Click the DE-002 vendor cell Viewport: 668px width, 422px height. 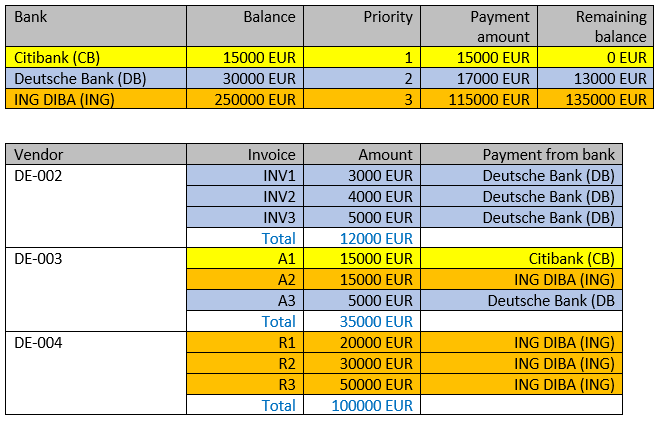click(37, 175)
